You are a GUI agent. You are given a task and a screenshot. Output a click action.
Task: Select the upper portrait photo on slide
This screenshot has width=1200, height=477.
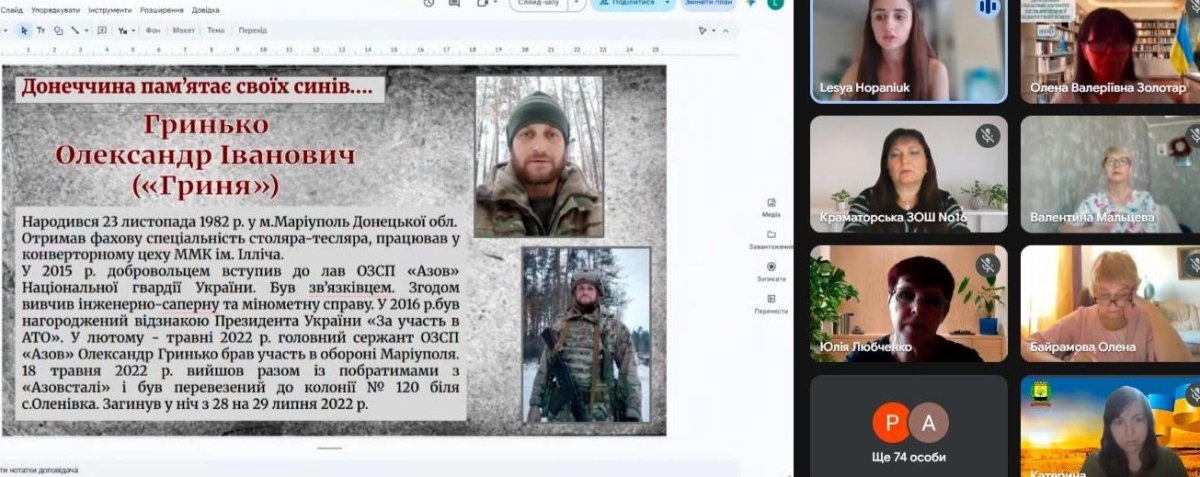[539, 157]
